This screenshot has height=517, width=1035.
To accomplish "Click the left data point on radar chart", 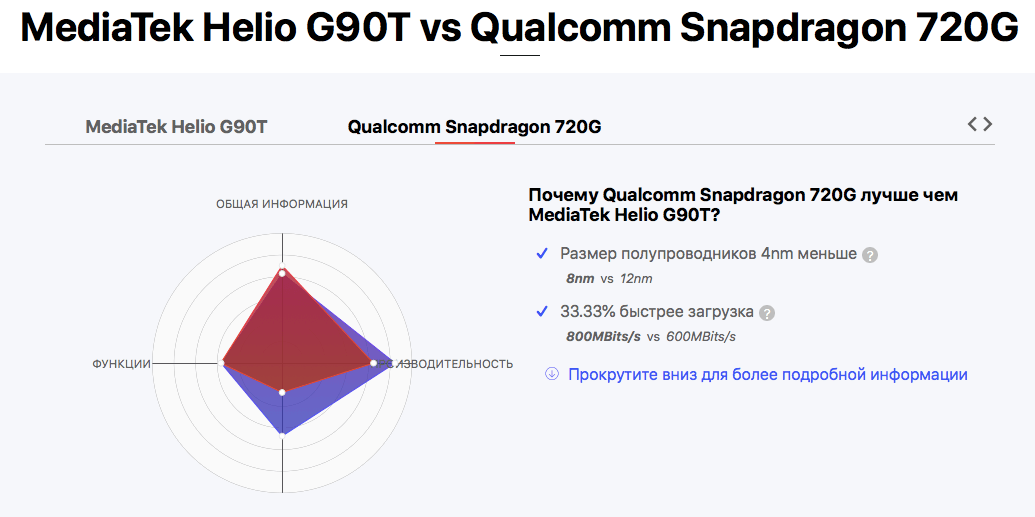I will coord(223,363).
